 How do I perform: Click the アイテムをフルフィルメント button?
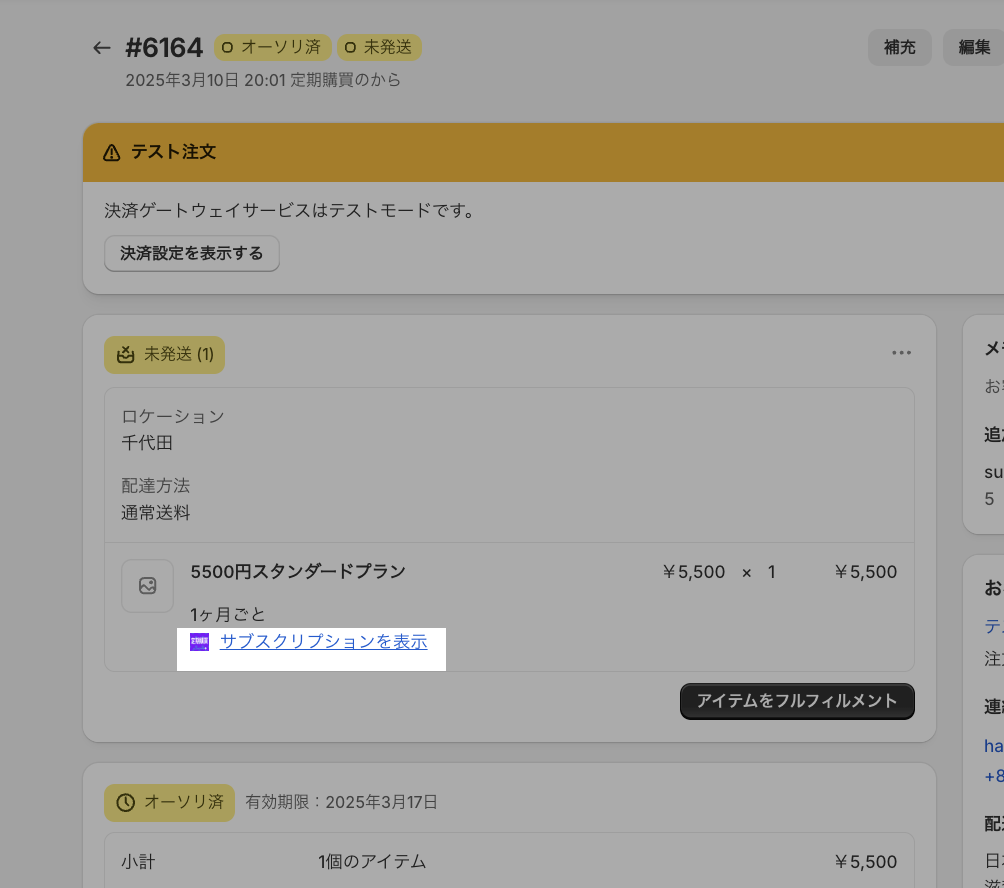click(797, 701)
